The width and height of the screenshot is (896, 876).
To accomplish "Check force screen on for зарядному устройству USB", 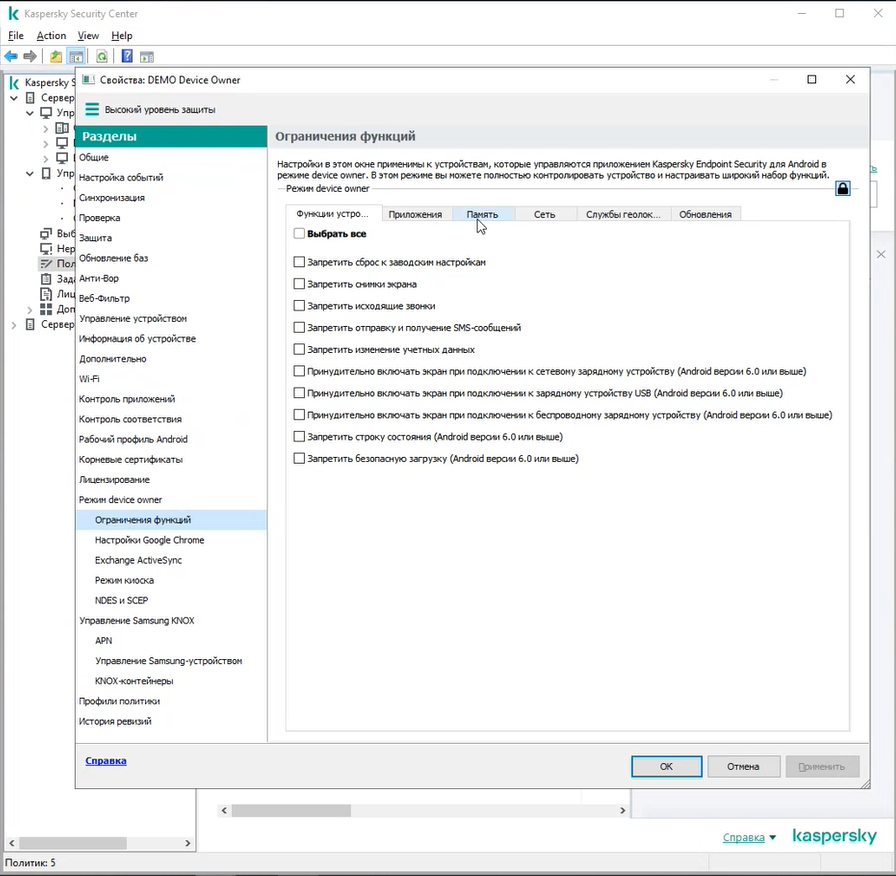I will (x=299, y=393).
